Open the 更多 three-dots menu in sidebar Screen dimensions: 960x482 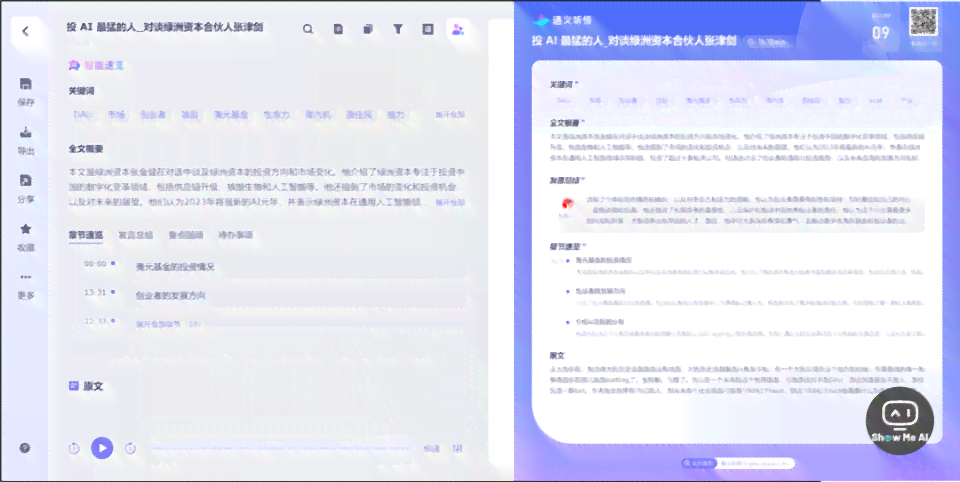click(x=26, y=277)
